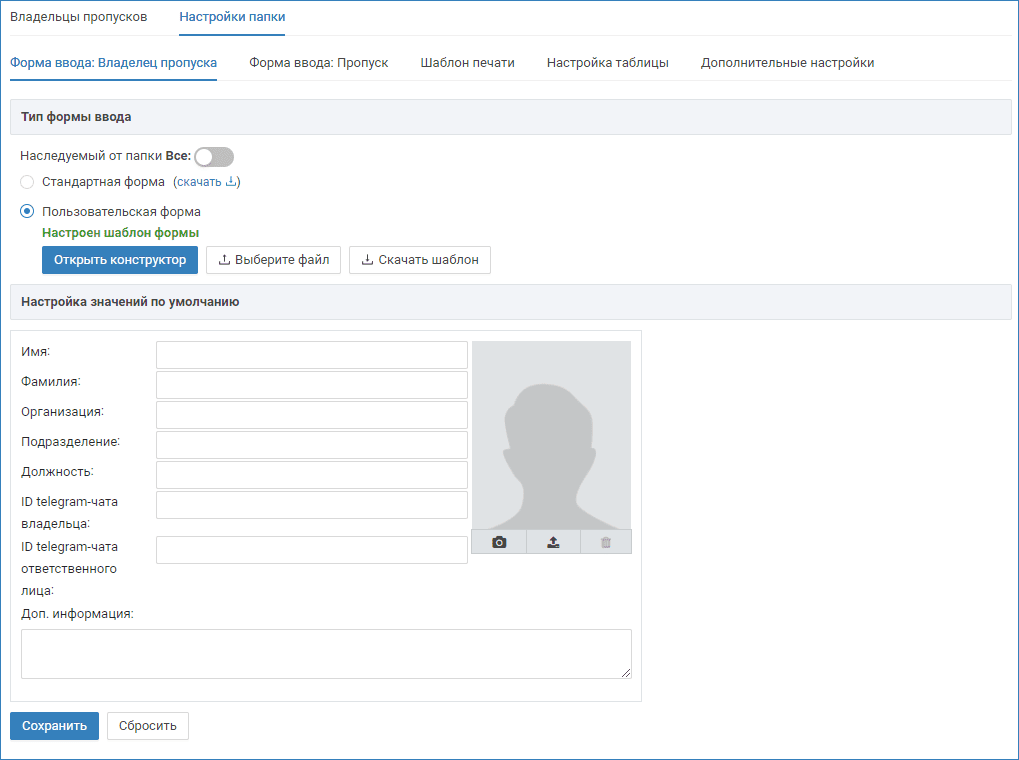The height and width of the screenshot is (760, 1019).
Task: Go to the Настройка таблицы tab
Action: (607, 62)
